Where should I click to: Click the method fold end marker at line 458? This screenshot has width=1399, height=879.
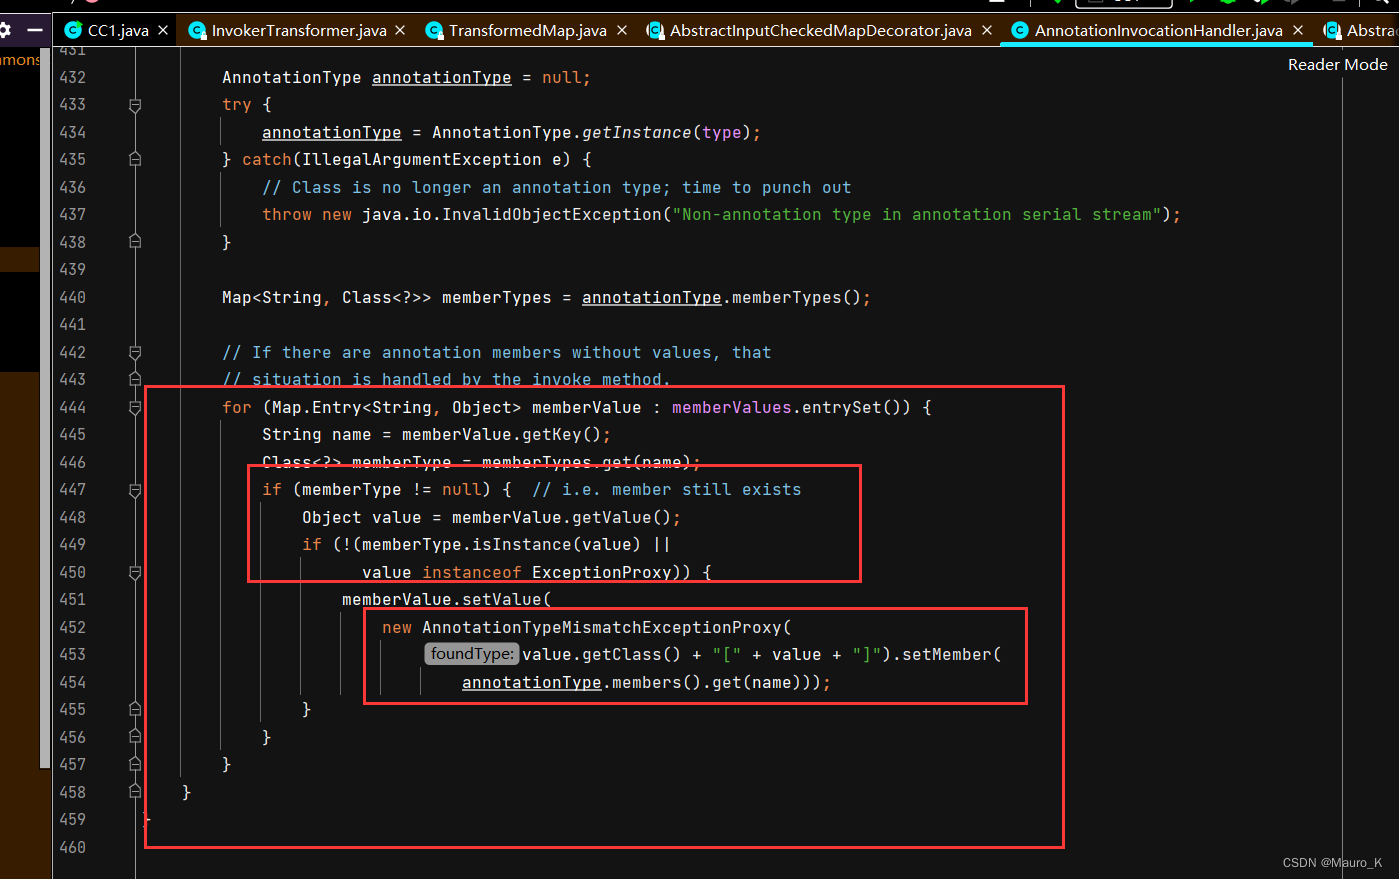pyautogui.click(x=135, y=792)
